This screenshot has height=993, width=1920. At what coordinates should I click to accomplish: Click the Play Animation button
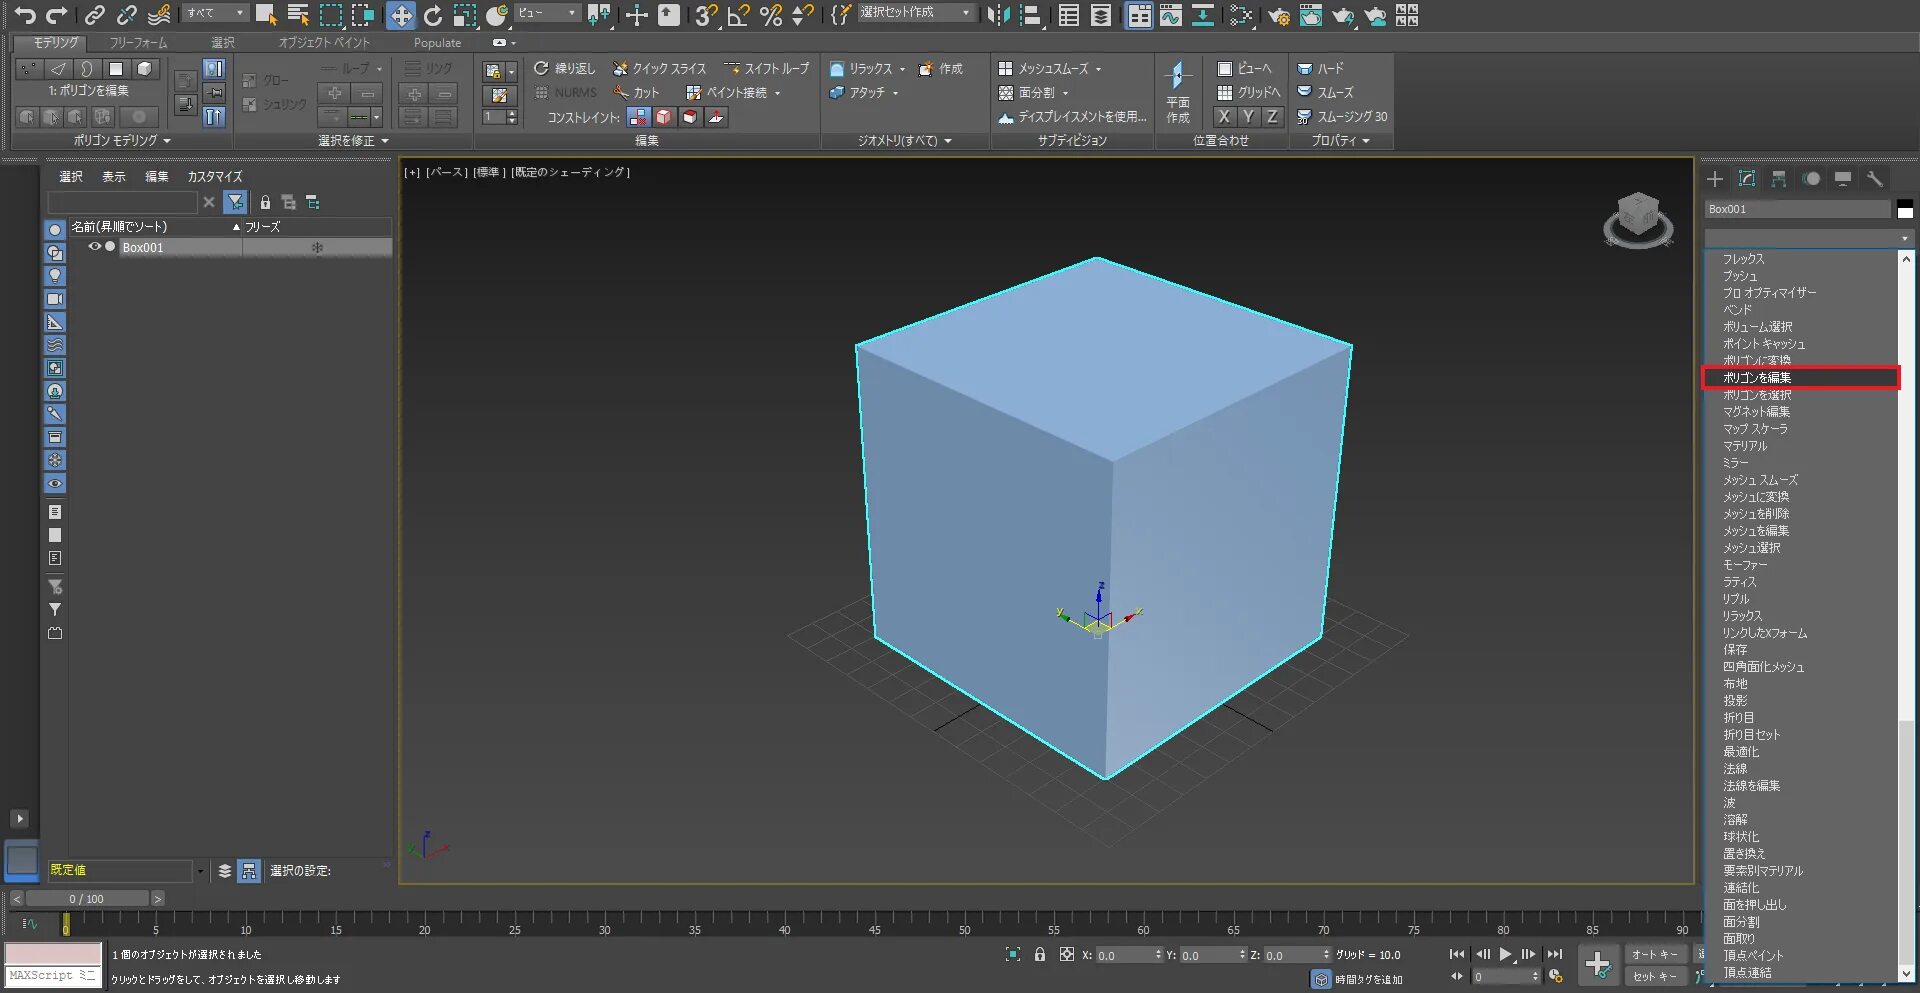coord(1505,954)
